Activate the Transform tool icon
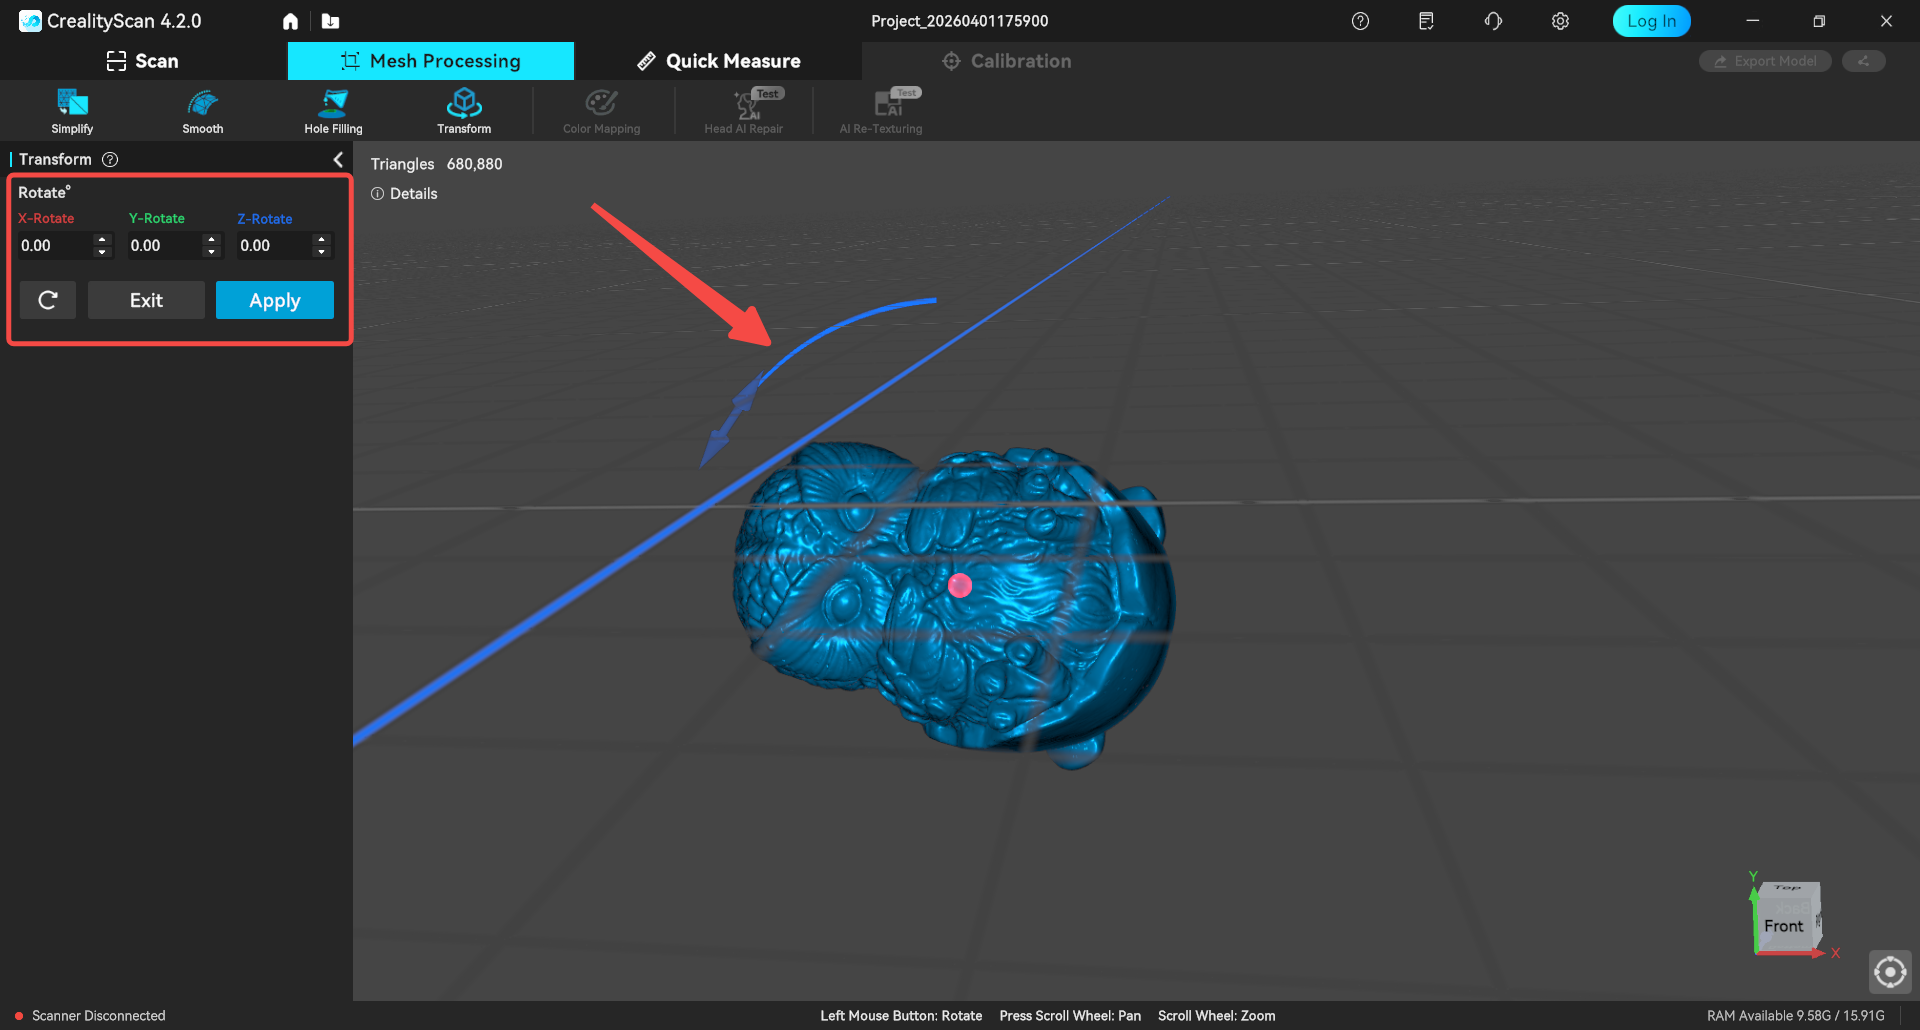The width and height of the screenshot is (1920, 1030). [x=464, y=110]
